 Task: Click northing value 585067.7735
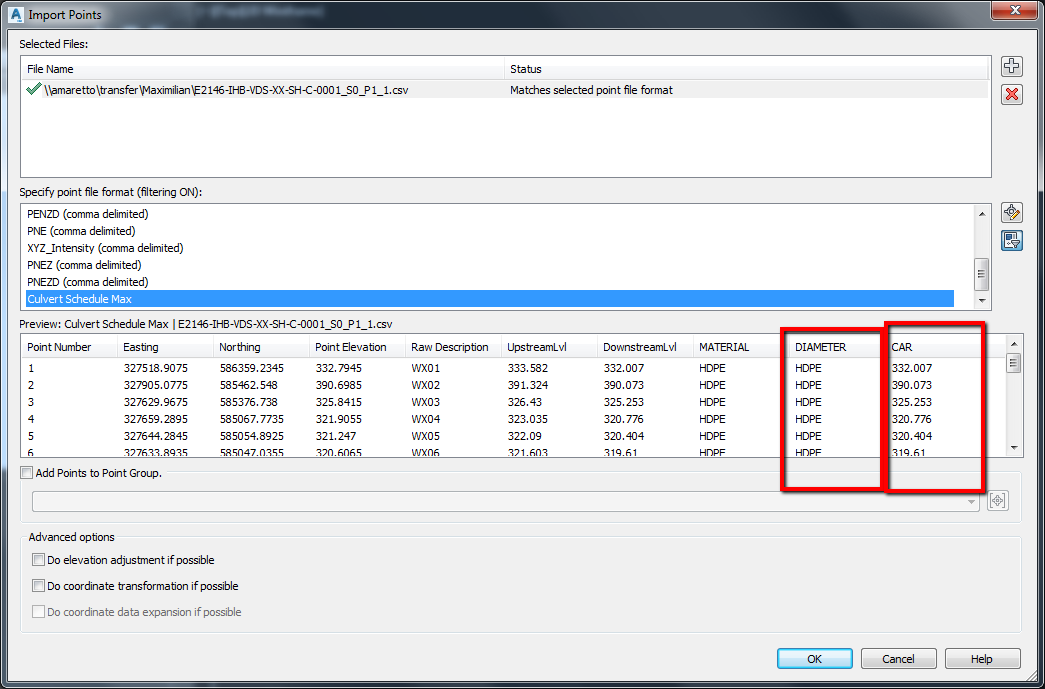point(252,419)
